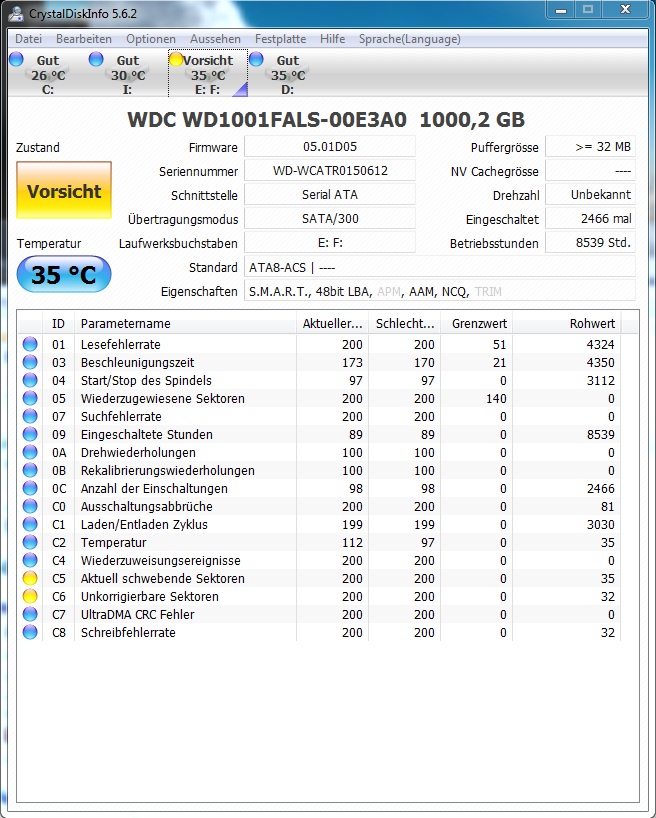Click the status orb of C8 Schreibfehlerrate

(x=30, y=632)
